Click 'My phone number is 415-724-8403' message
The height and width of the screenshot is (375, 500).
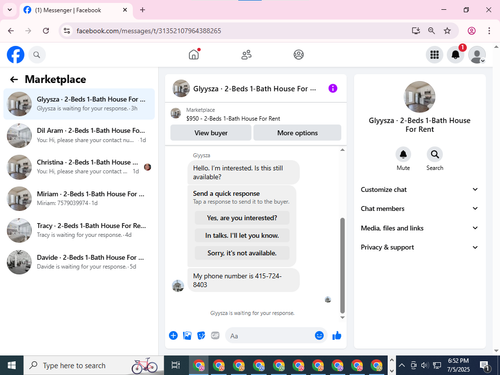pos(243,280)
